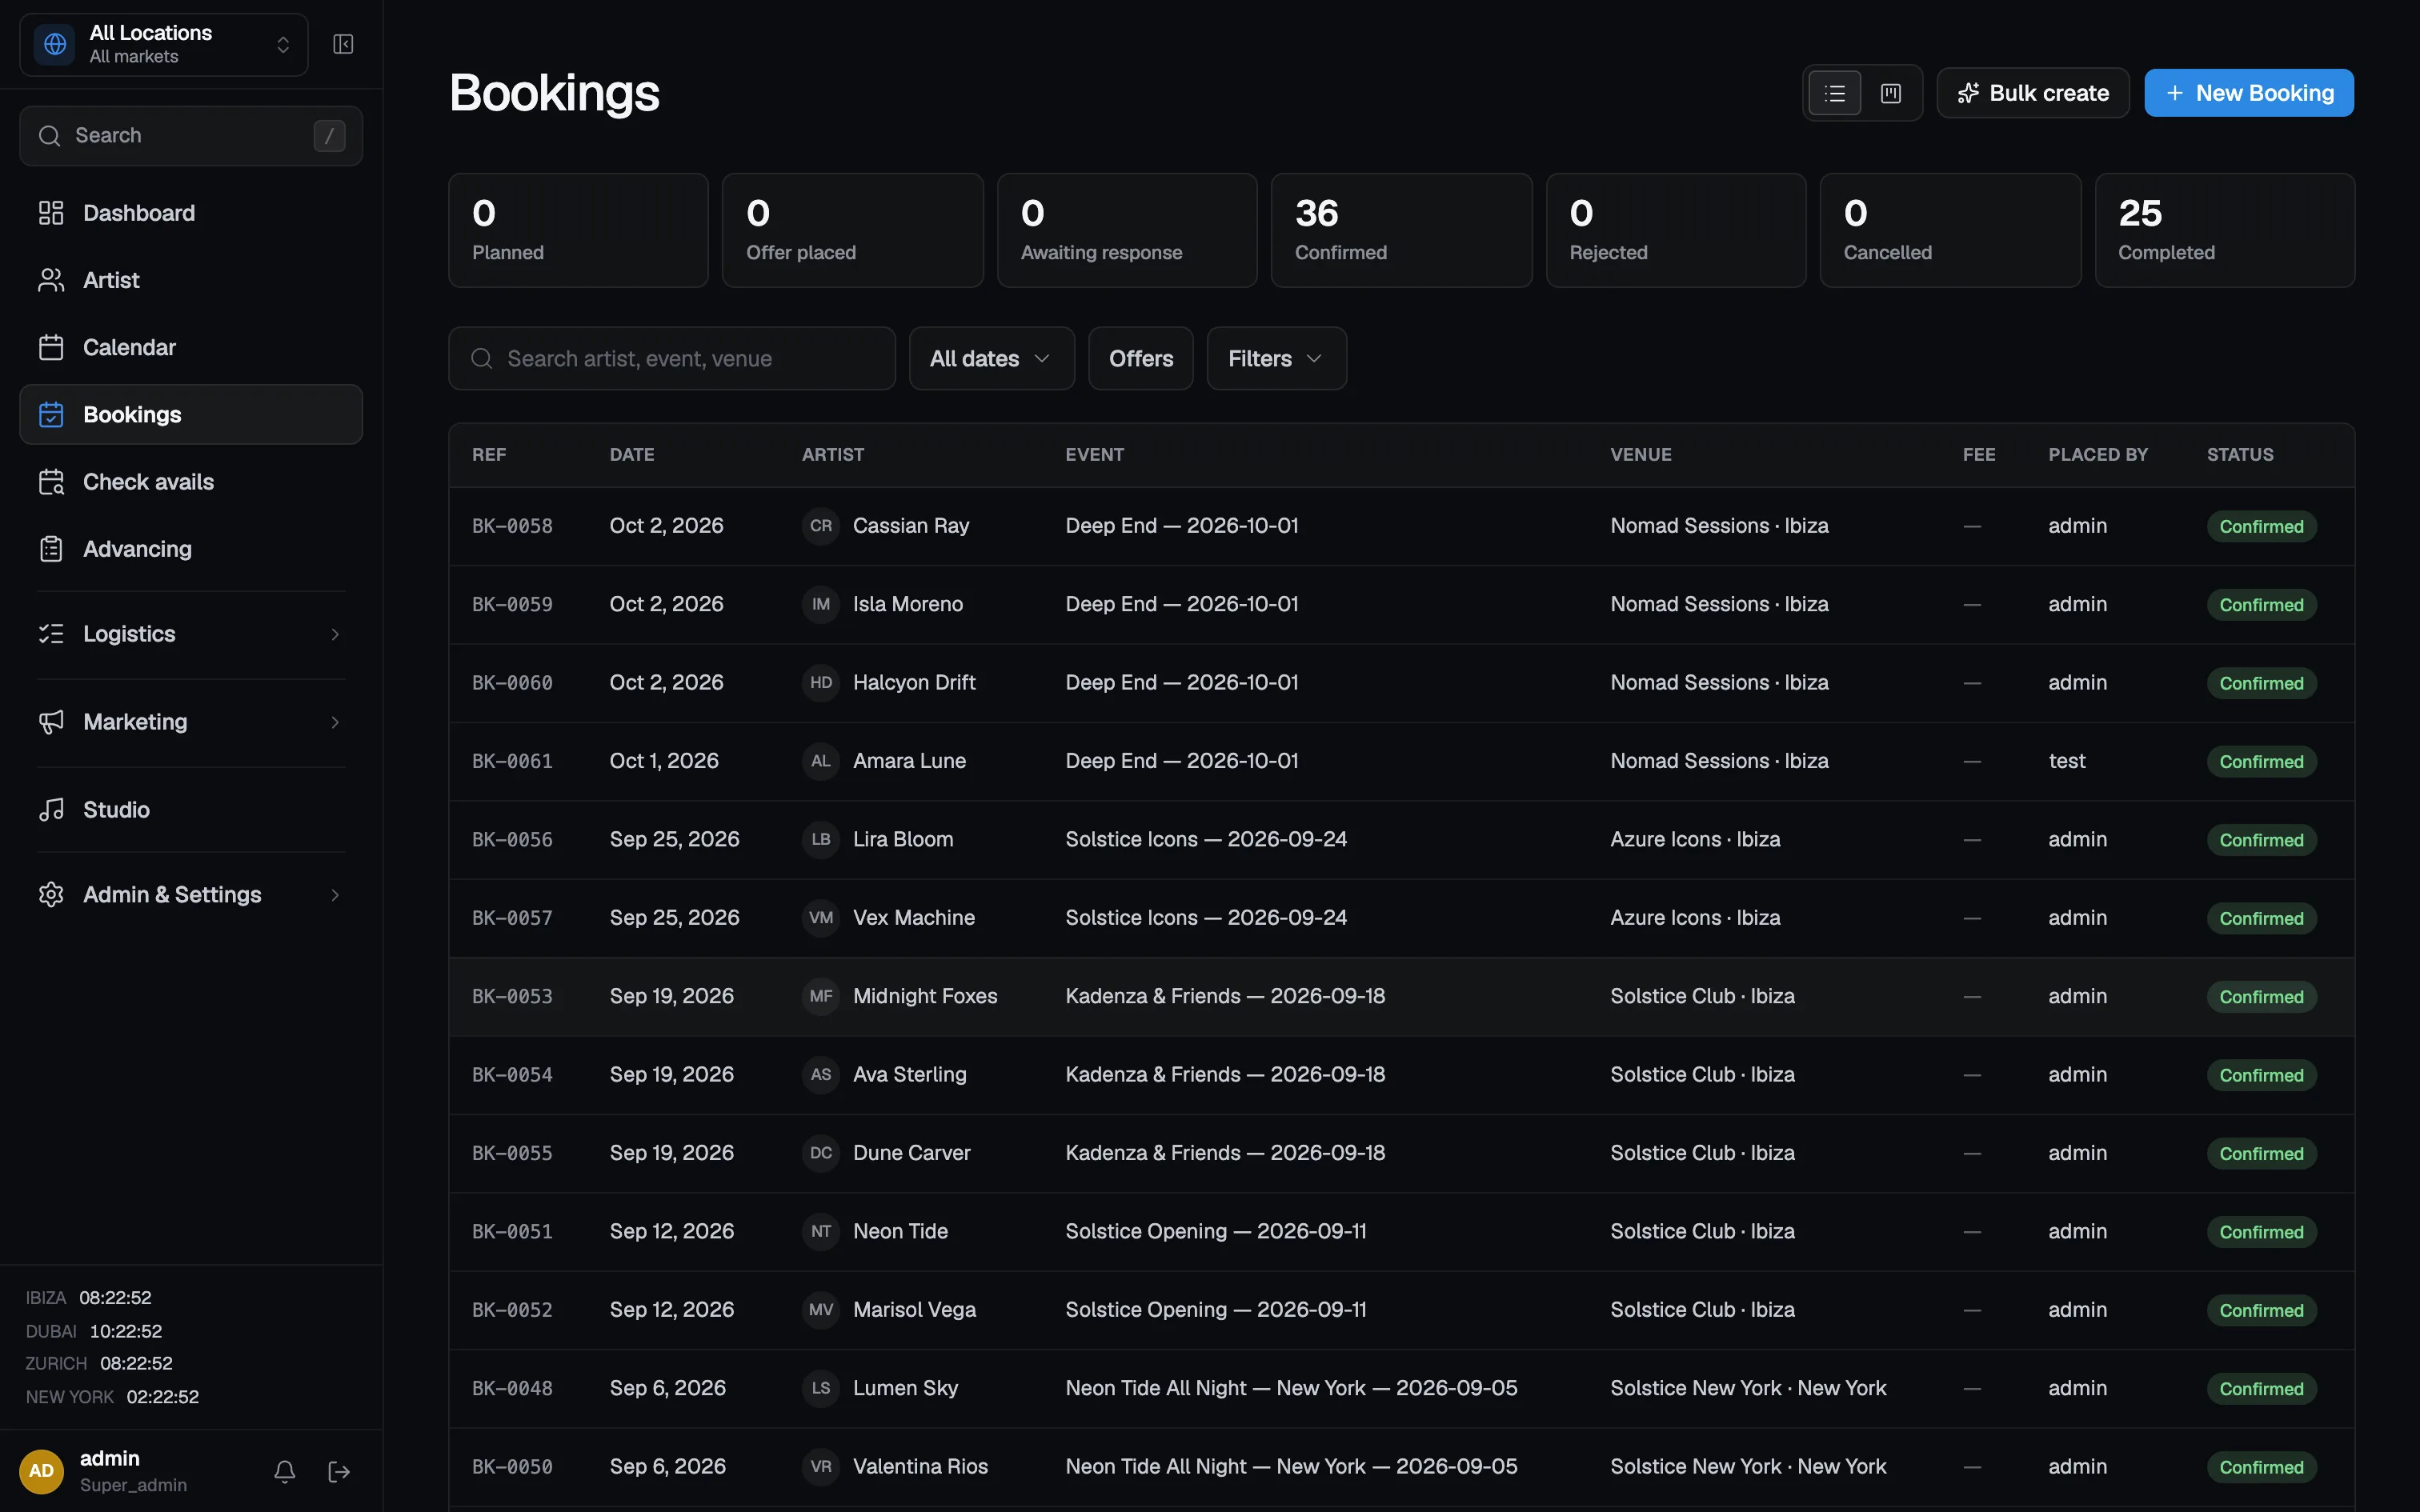Viewport: 2420px width, 1512px height.
Task: Focus the Search artist, event, venue field
Action: coord(672,358)
